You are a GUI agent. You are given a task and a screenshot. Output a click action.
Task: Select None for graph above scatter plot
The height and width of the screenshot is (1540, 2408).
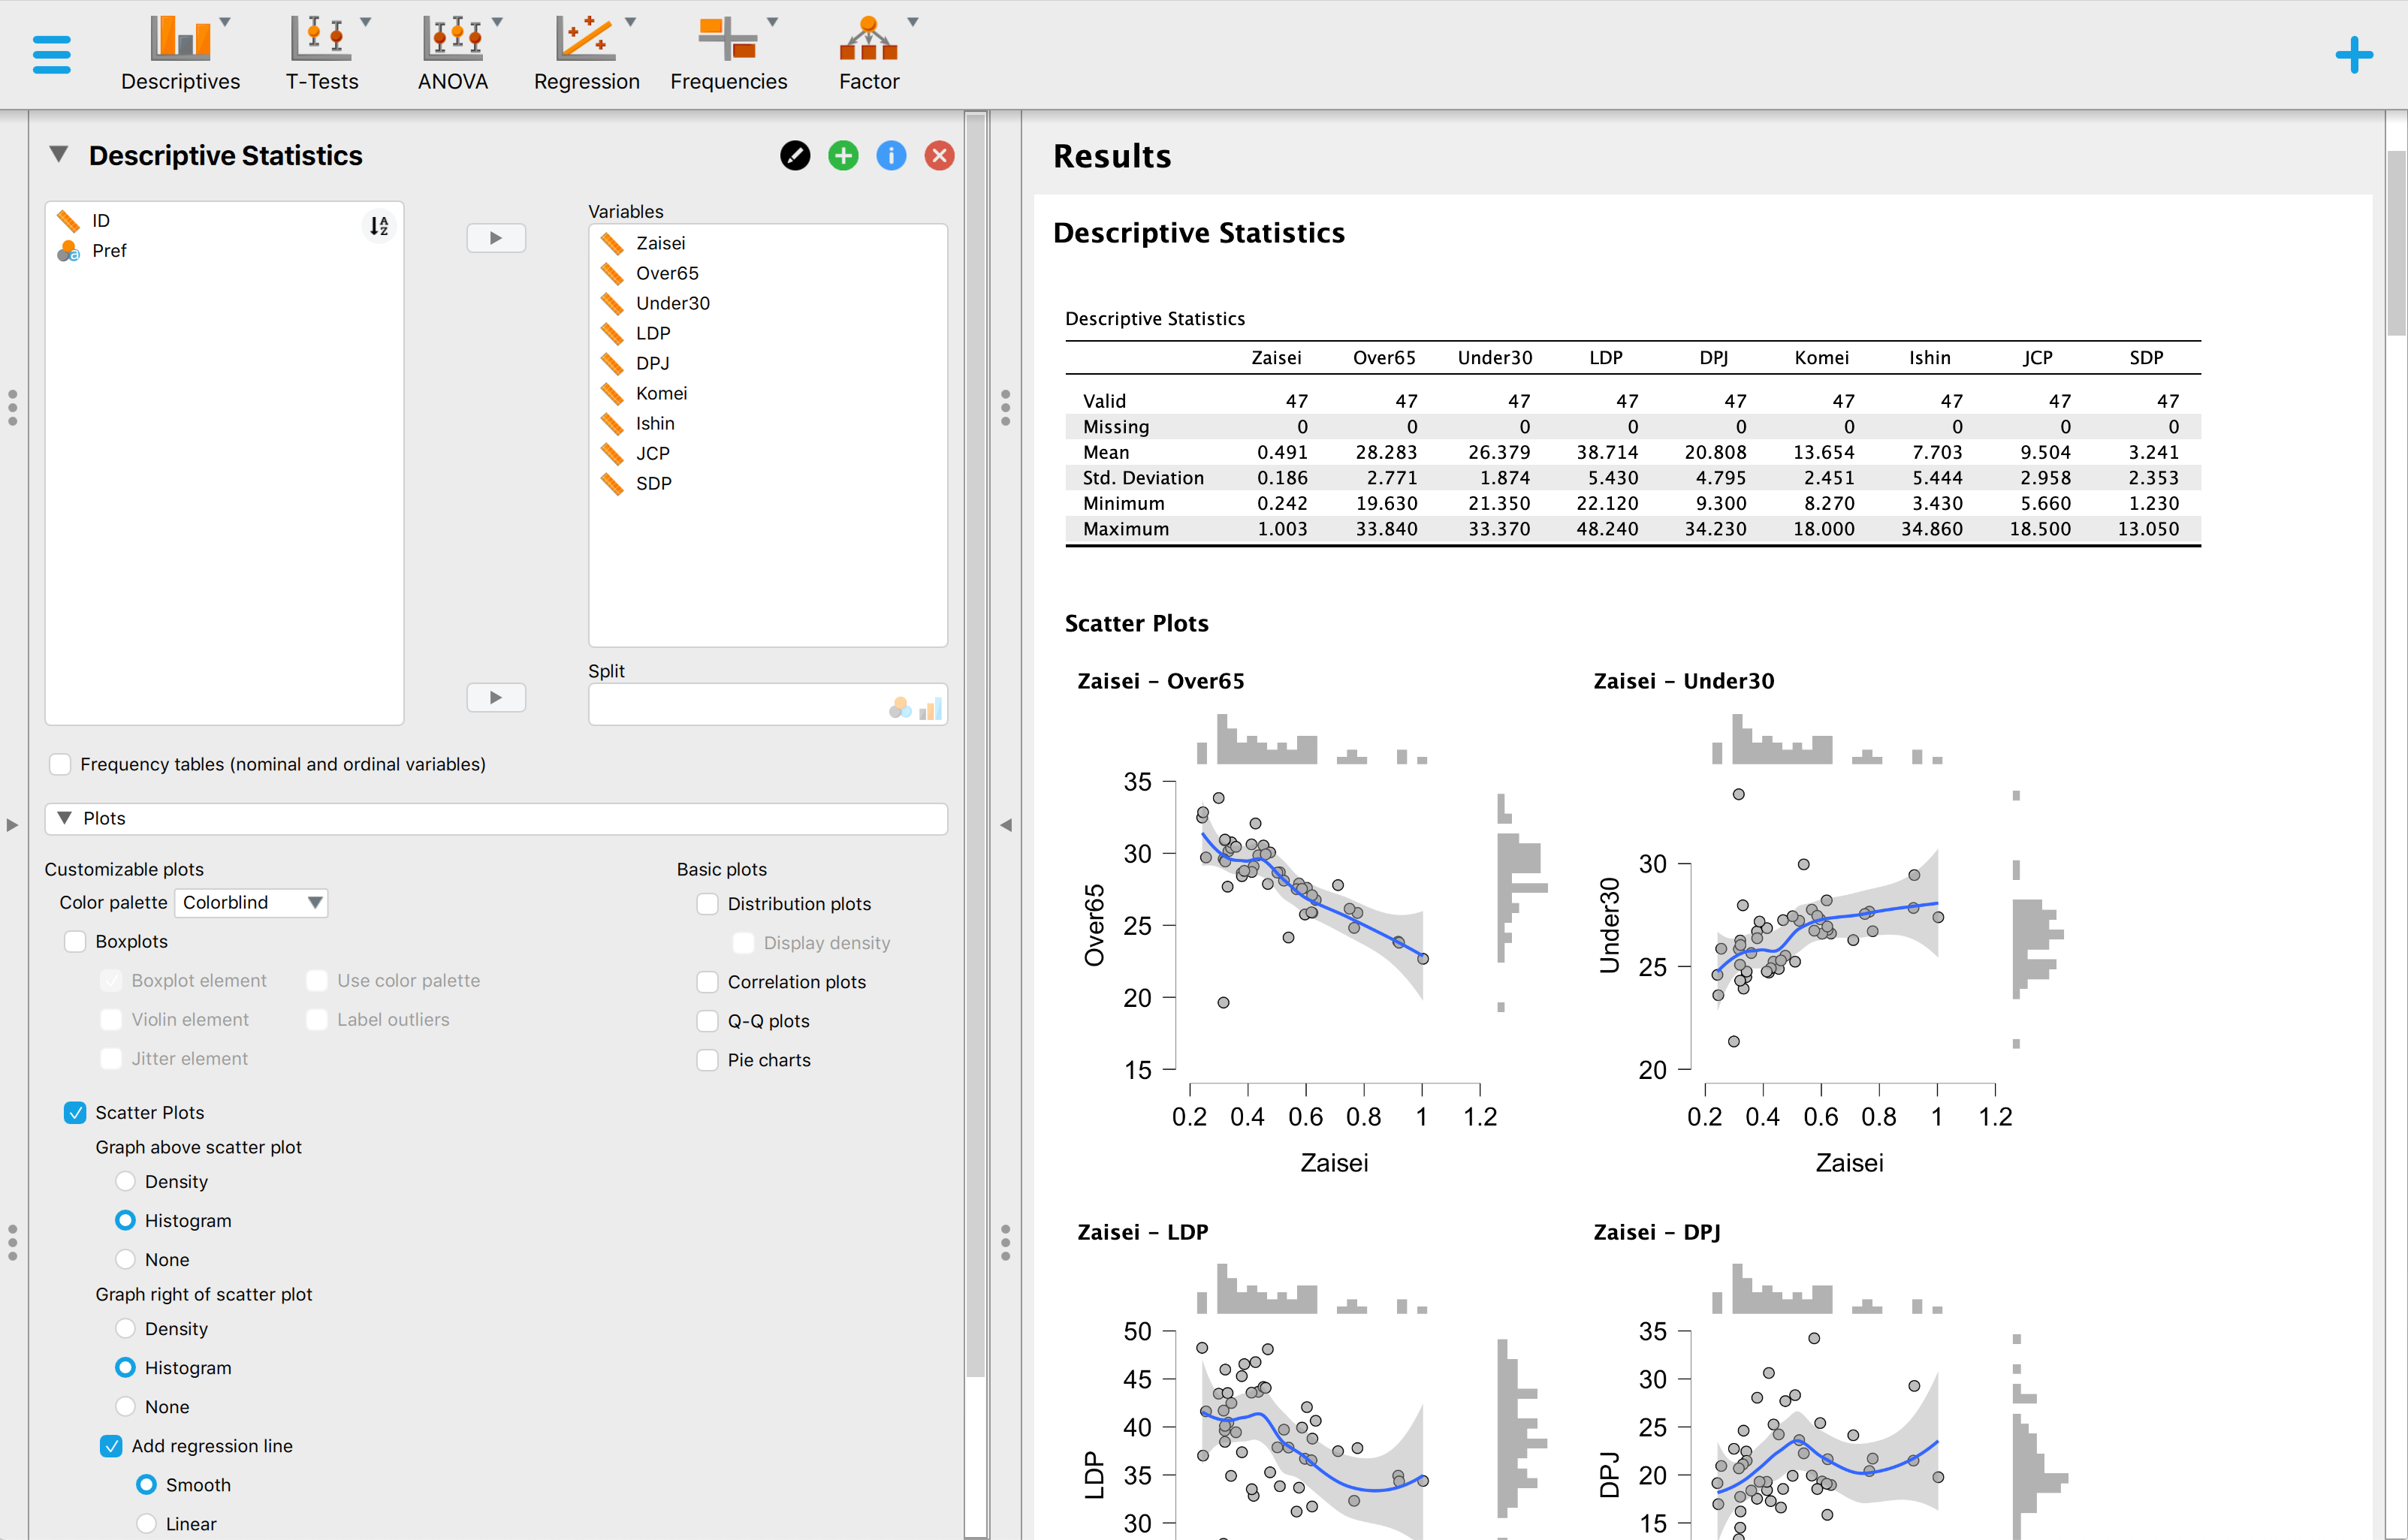[x=125, y=1259]
